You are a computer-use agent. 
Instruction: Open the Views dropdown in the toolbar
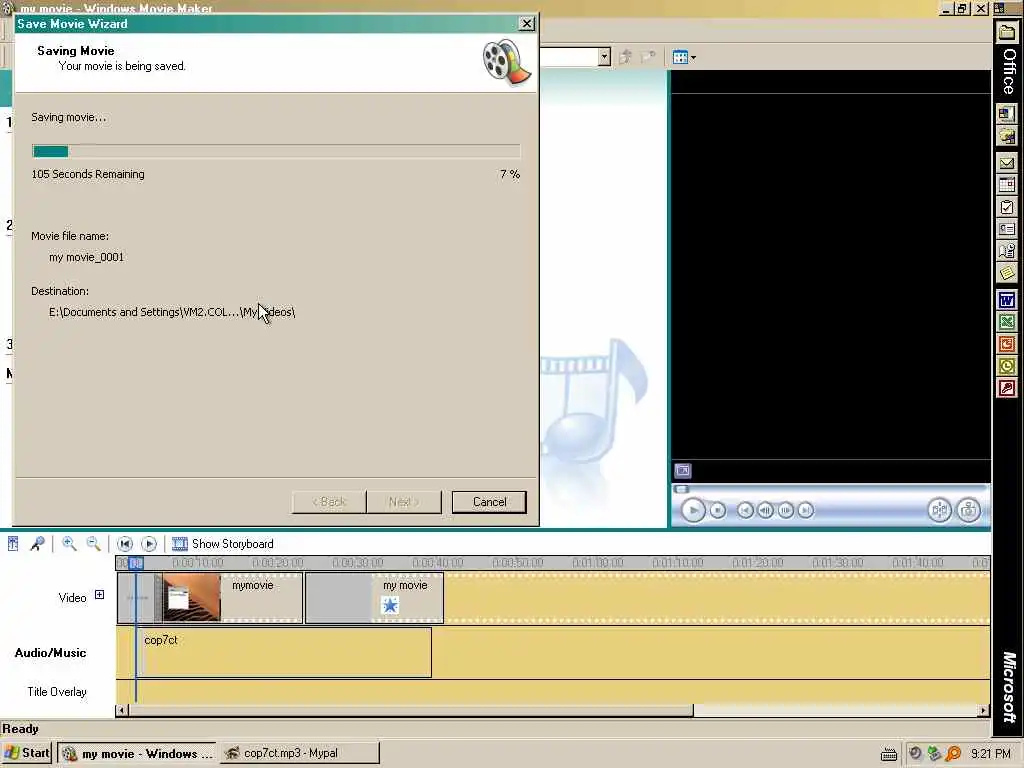point(684,57)
